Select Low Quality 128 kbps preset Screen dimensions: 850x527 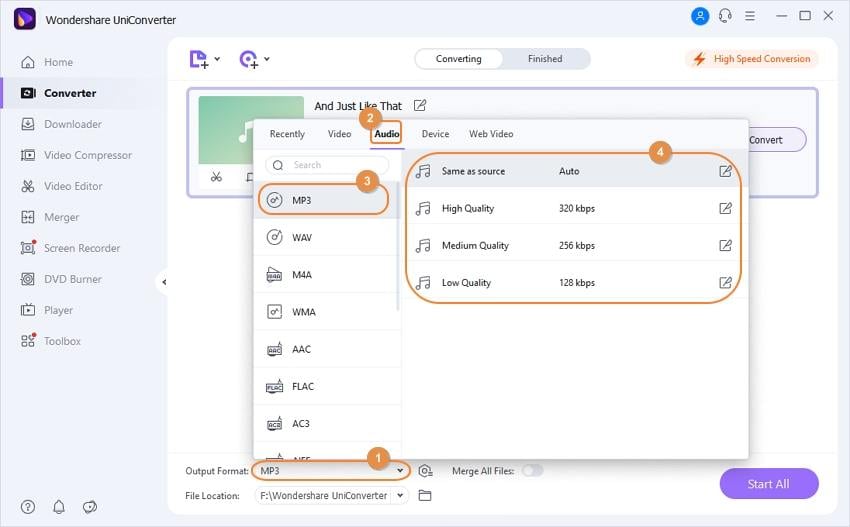(x=574, y=282)
